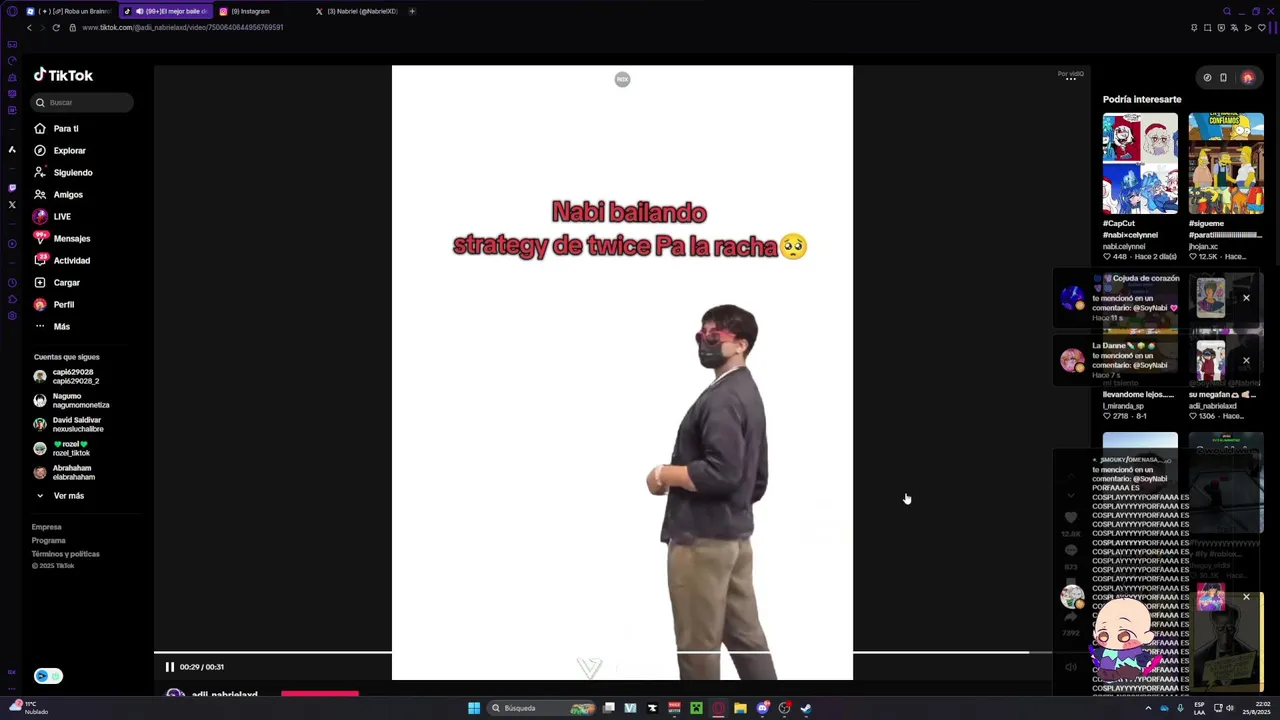Screen dimensions: 1280x720
Task: Click the translate page icon
Action: click(x=1234, y=28)
